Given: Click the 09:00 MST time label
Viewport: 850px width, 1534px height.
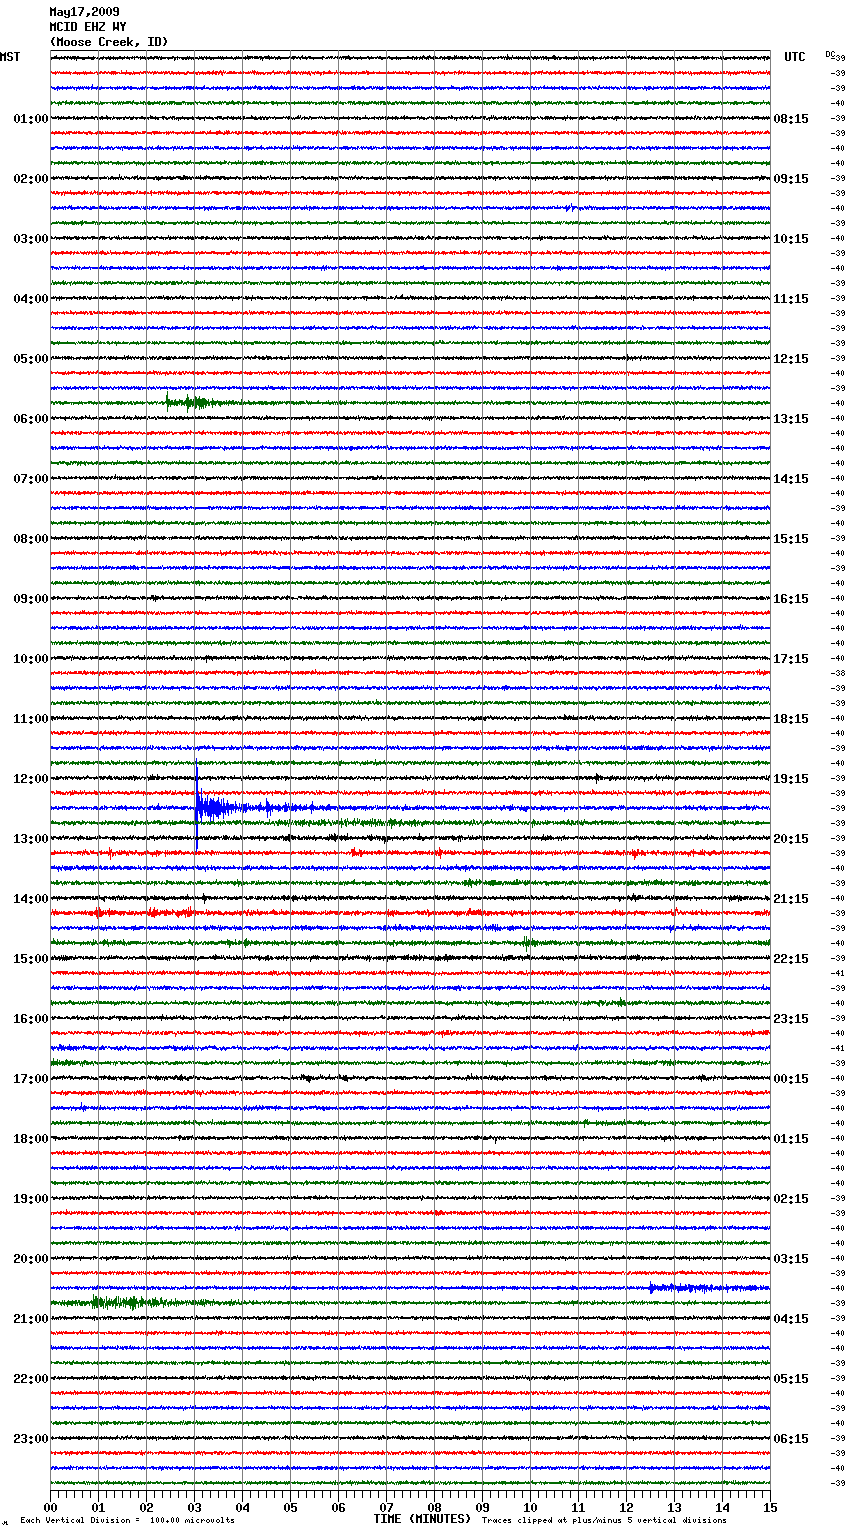Looking at the screenshot, I should [x=31, y=599].
